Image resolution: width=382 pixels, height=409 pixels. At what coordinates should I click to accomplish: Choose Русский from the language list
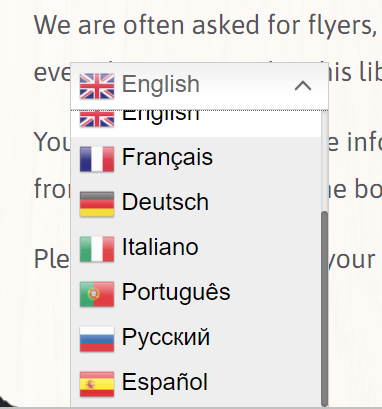coord(196,339)
